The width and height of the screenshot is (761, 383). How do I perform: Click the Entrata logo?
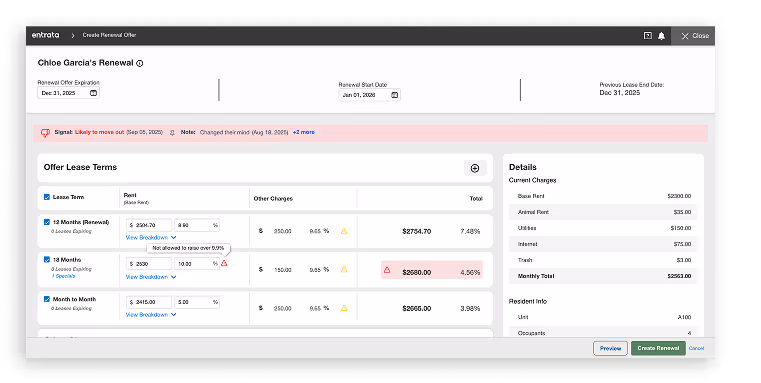pyautogui.click(x=46, y=35)
